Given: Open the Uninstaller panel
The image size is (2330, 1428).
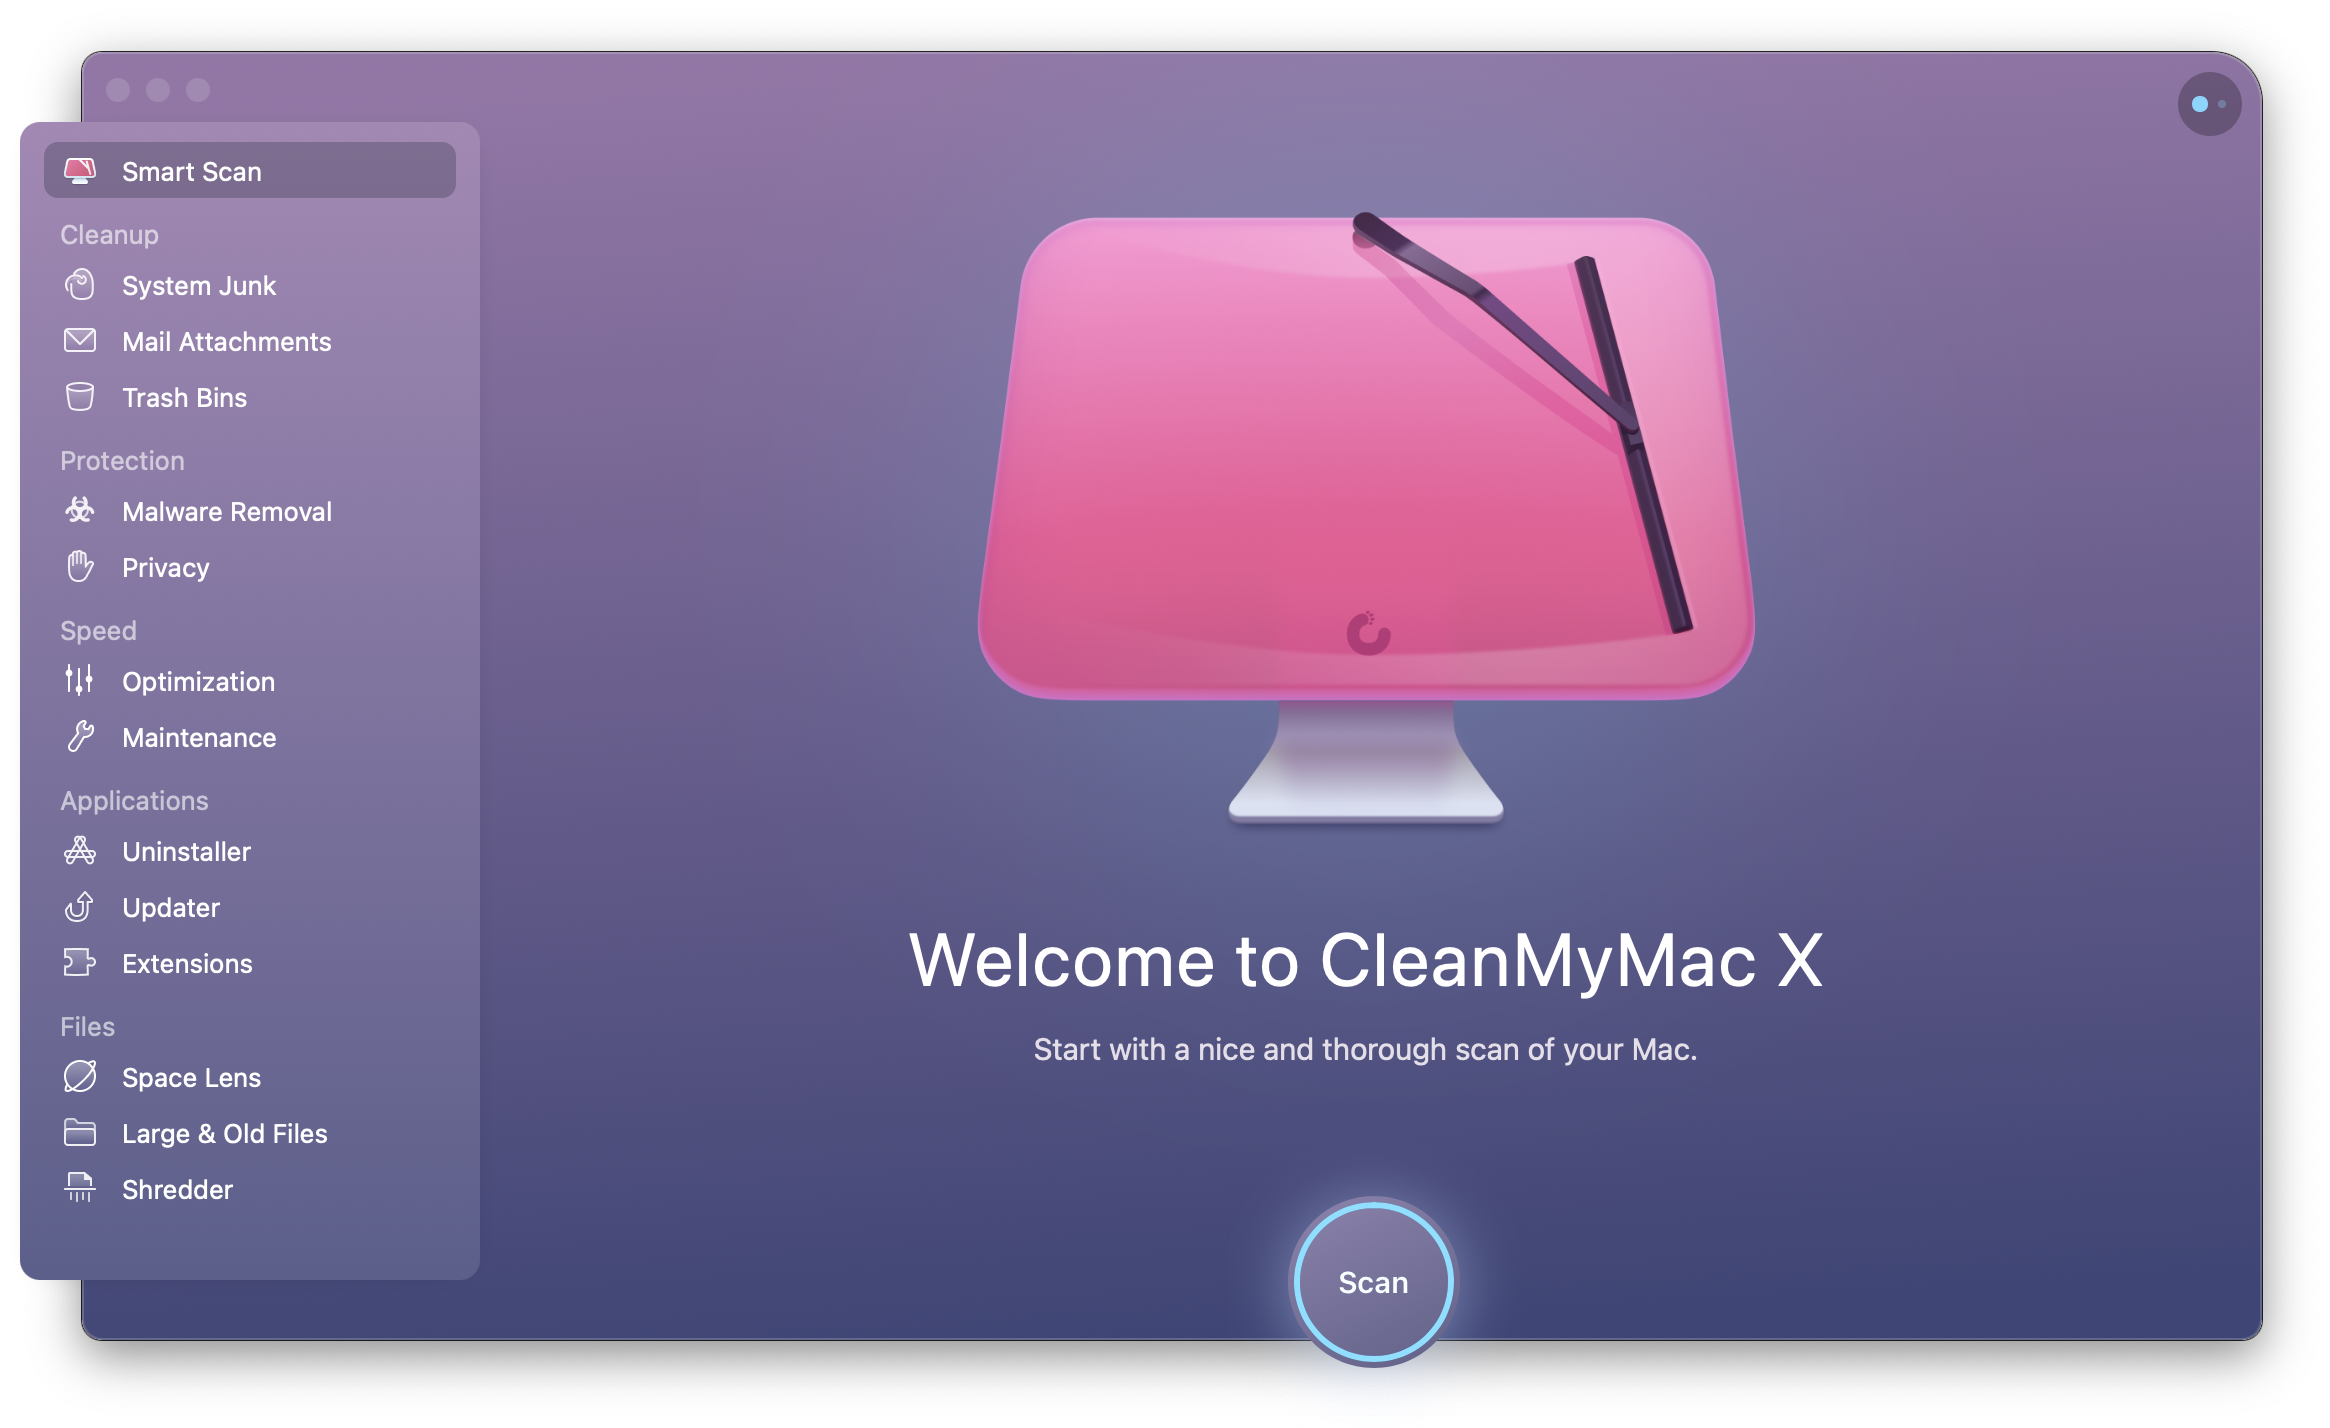Looking at the screenshot, I should (186, 850).
